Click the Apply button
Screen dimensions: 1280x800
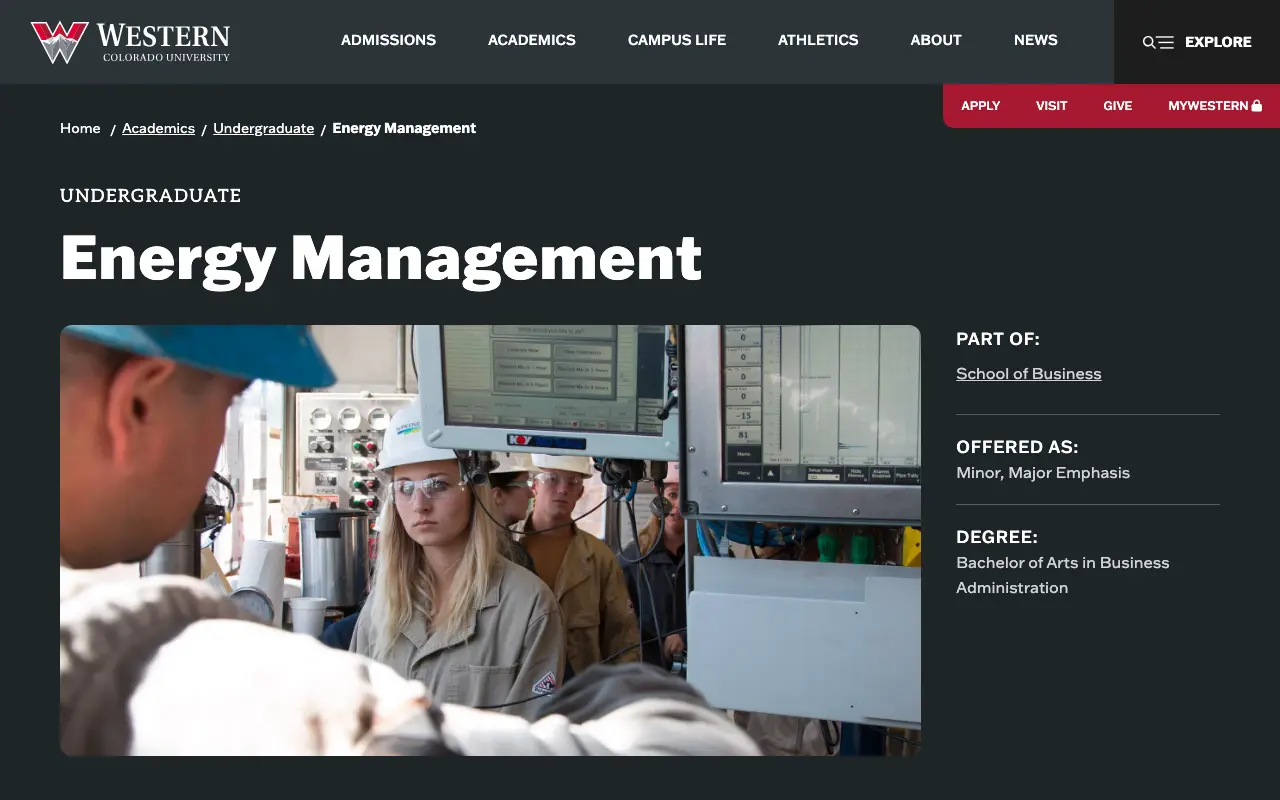[981, 106]
